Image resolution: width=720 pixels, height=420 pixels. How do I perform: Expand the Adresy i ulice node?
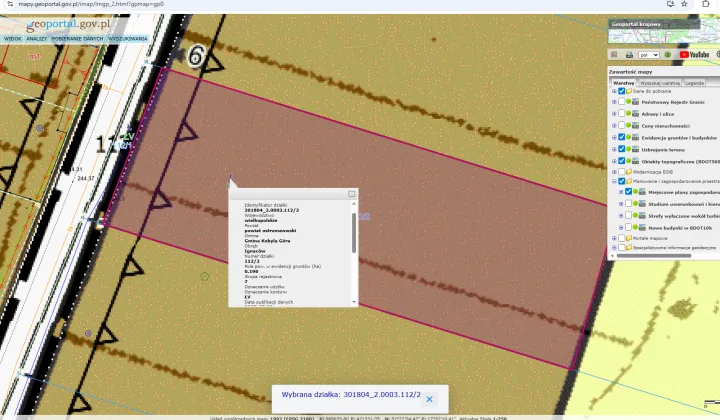(x=614, y=114)
